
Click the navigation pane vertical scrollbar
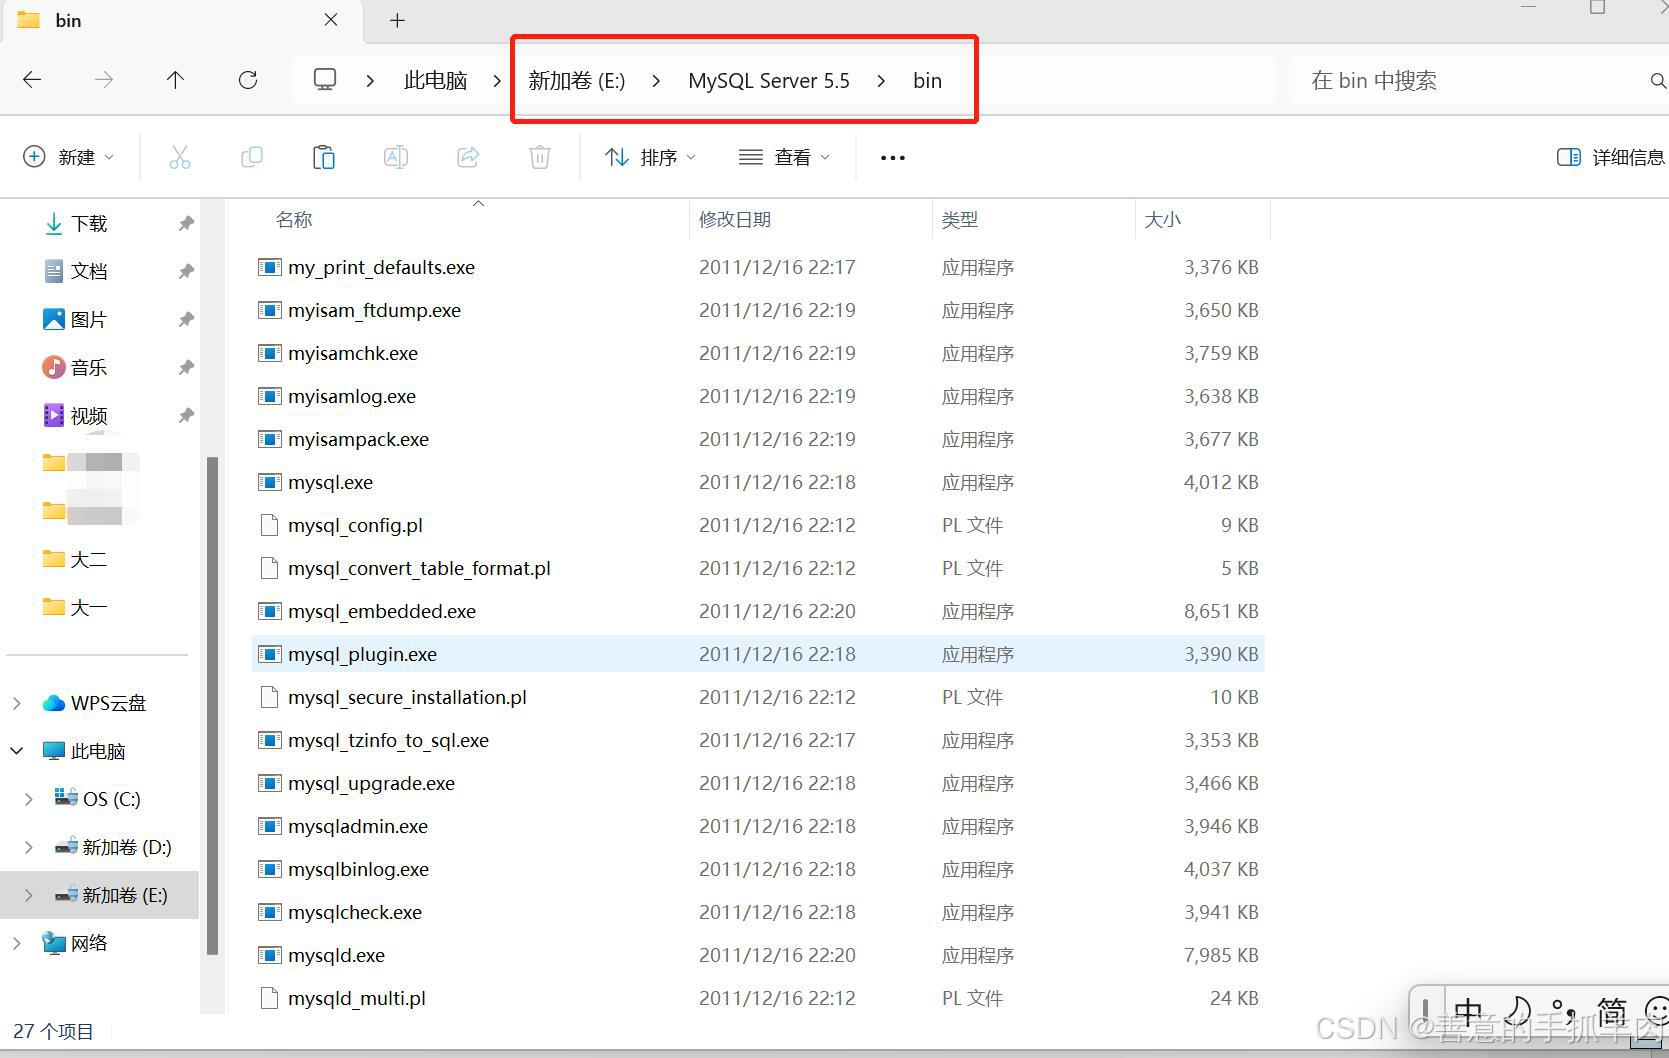click(x=212, y=705)
